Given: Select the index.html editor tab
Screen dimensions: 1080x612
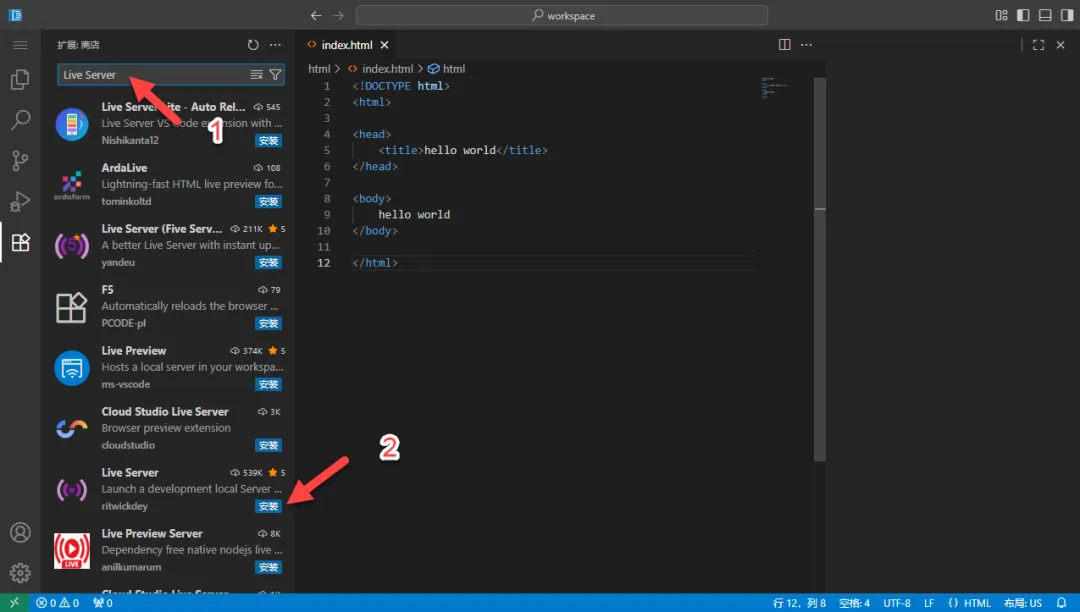Looking at the screenshot, I should tap(345, 45).
